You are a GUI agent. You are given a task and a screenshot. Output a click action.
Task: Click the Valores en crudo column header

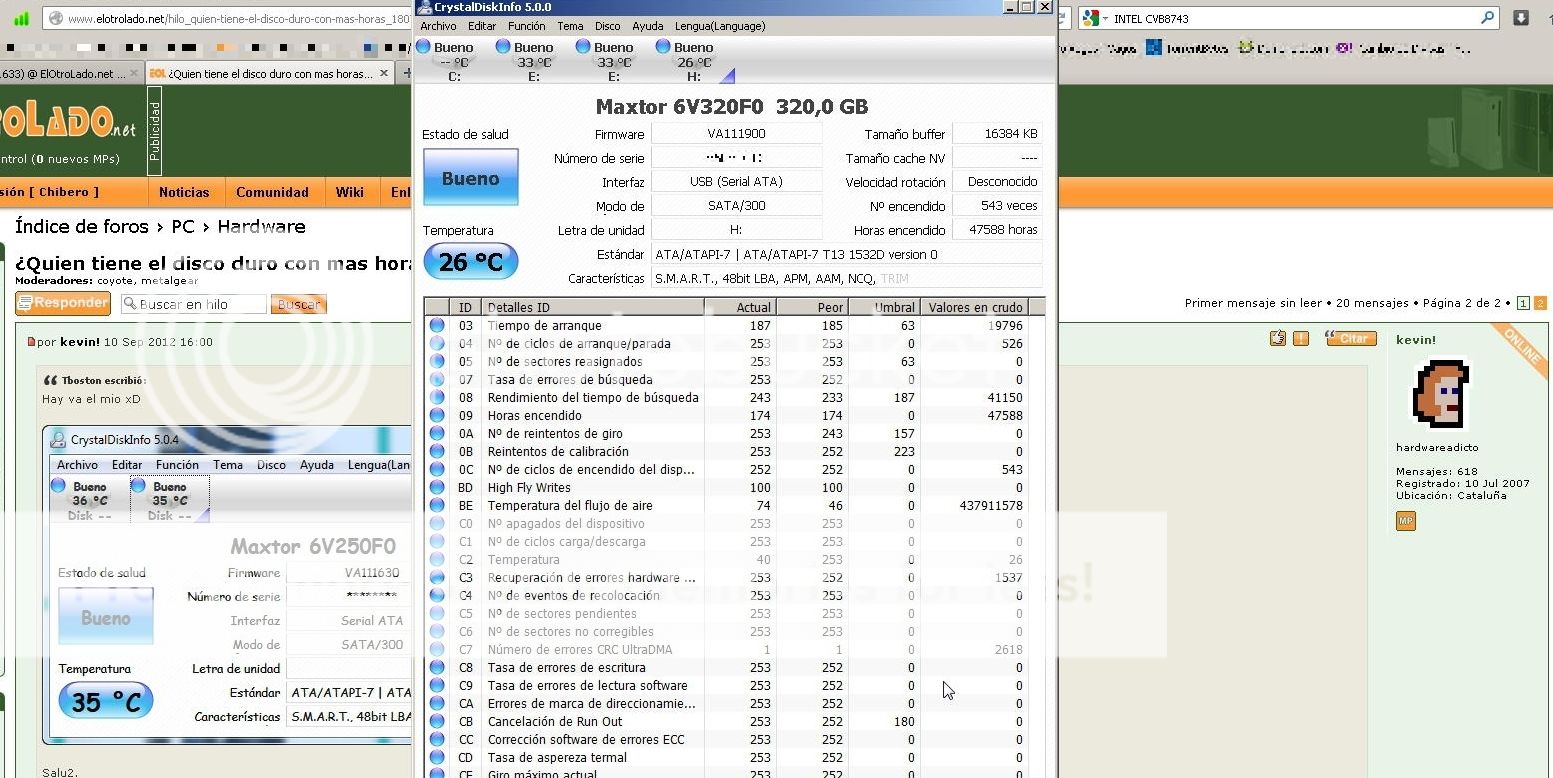click(x=973, y=307)
